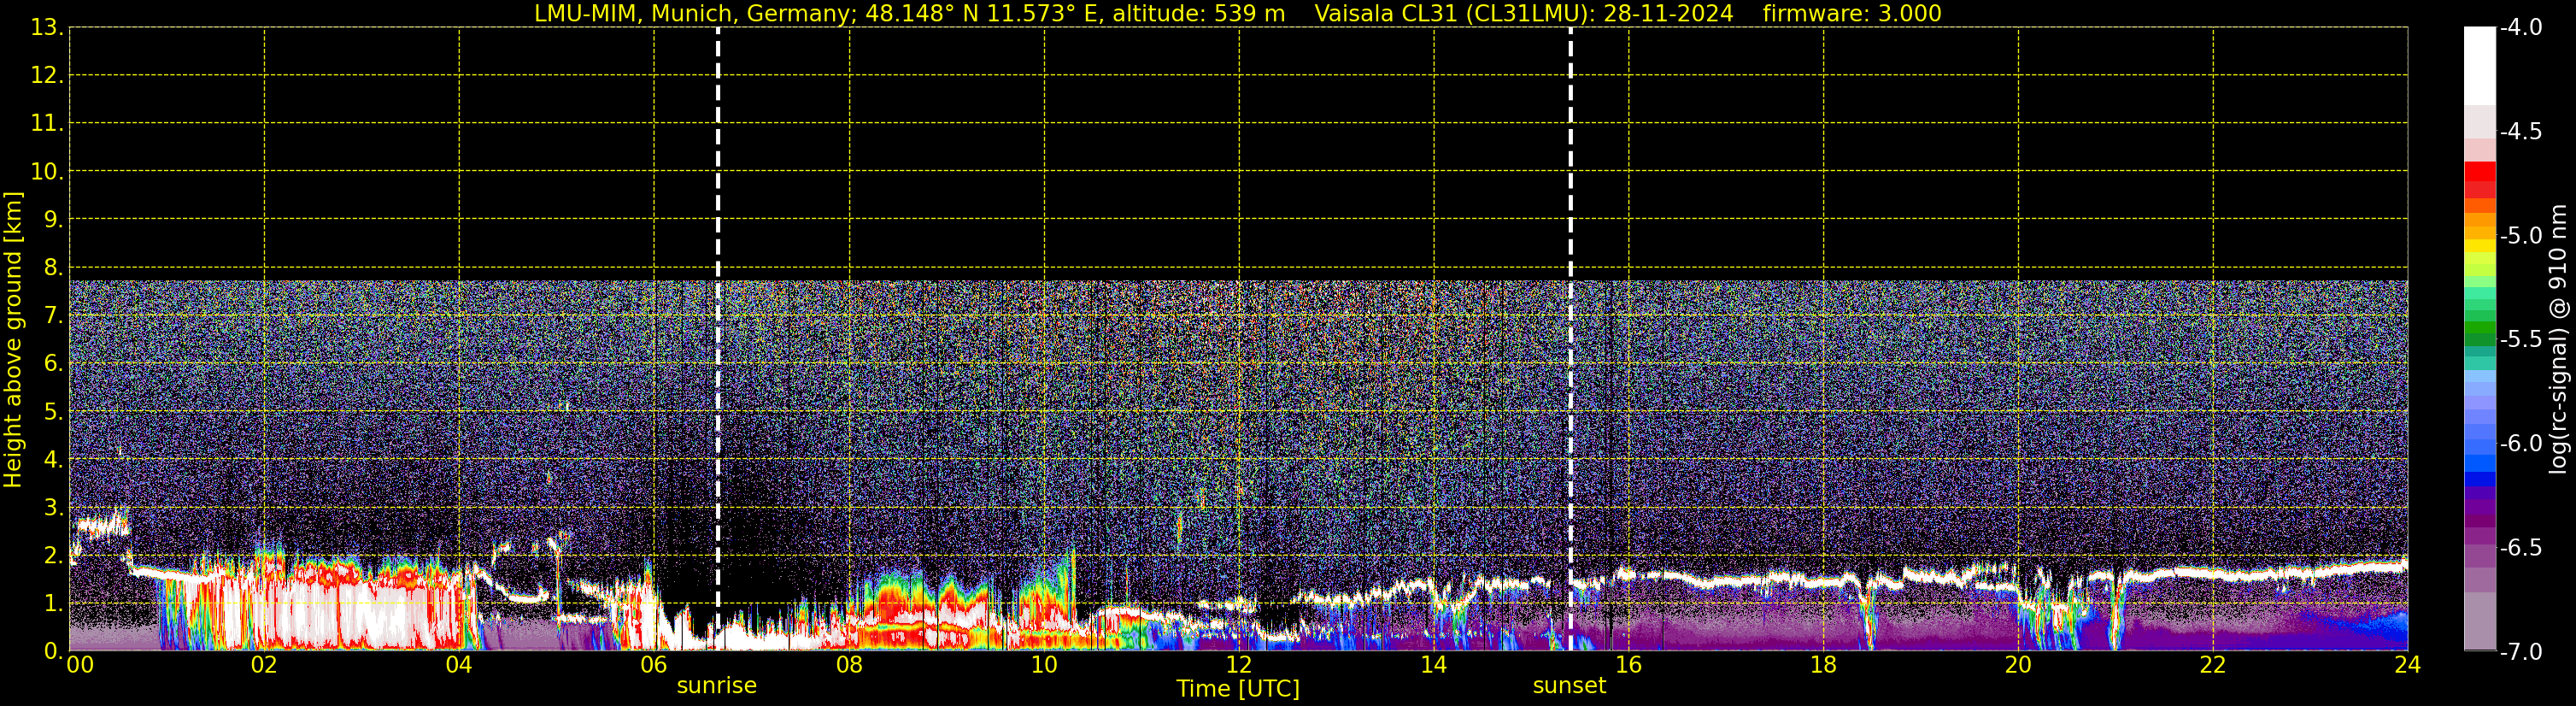The image size is (2576, 706).
Task: Click the '16' time axis tick label
Action: tap(1629, 665)
